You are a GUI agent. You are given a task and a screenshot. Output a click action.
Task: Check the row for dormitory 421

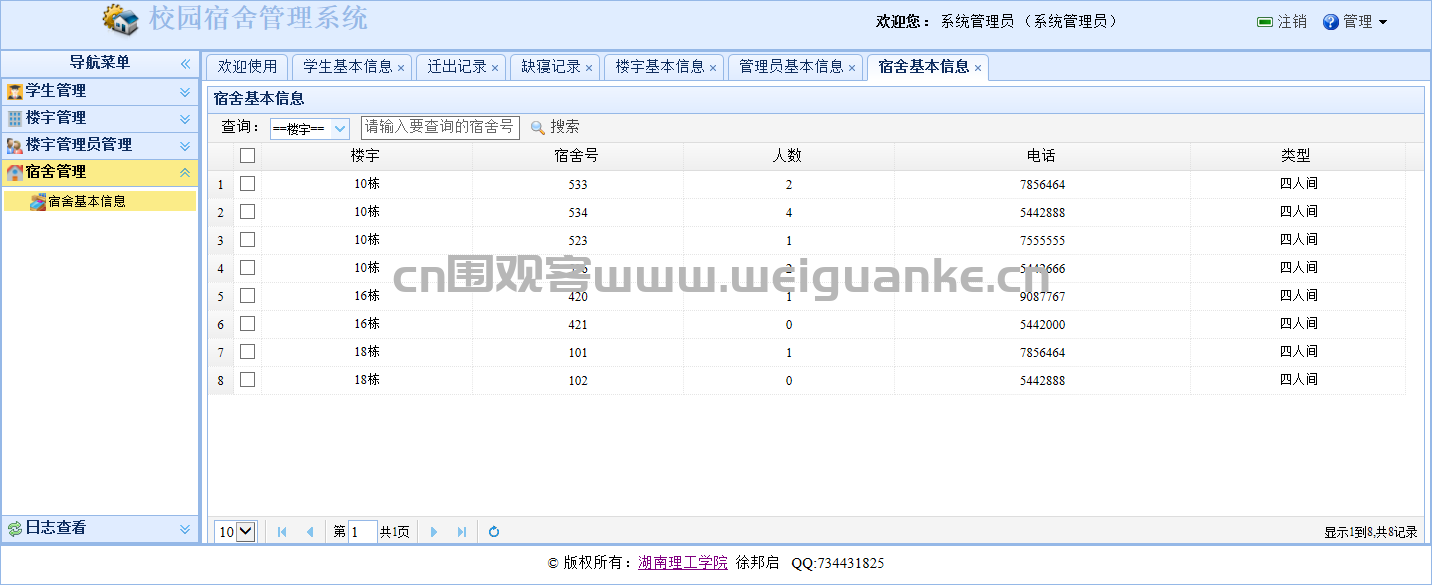coord(248,324)
